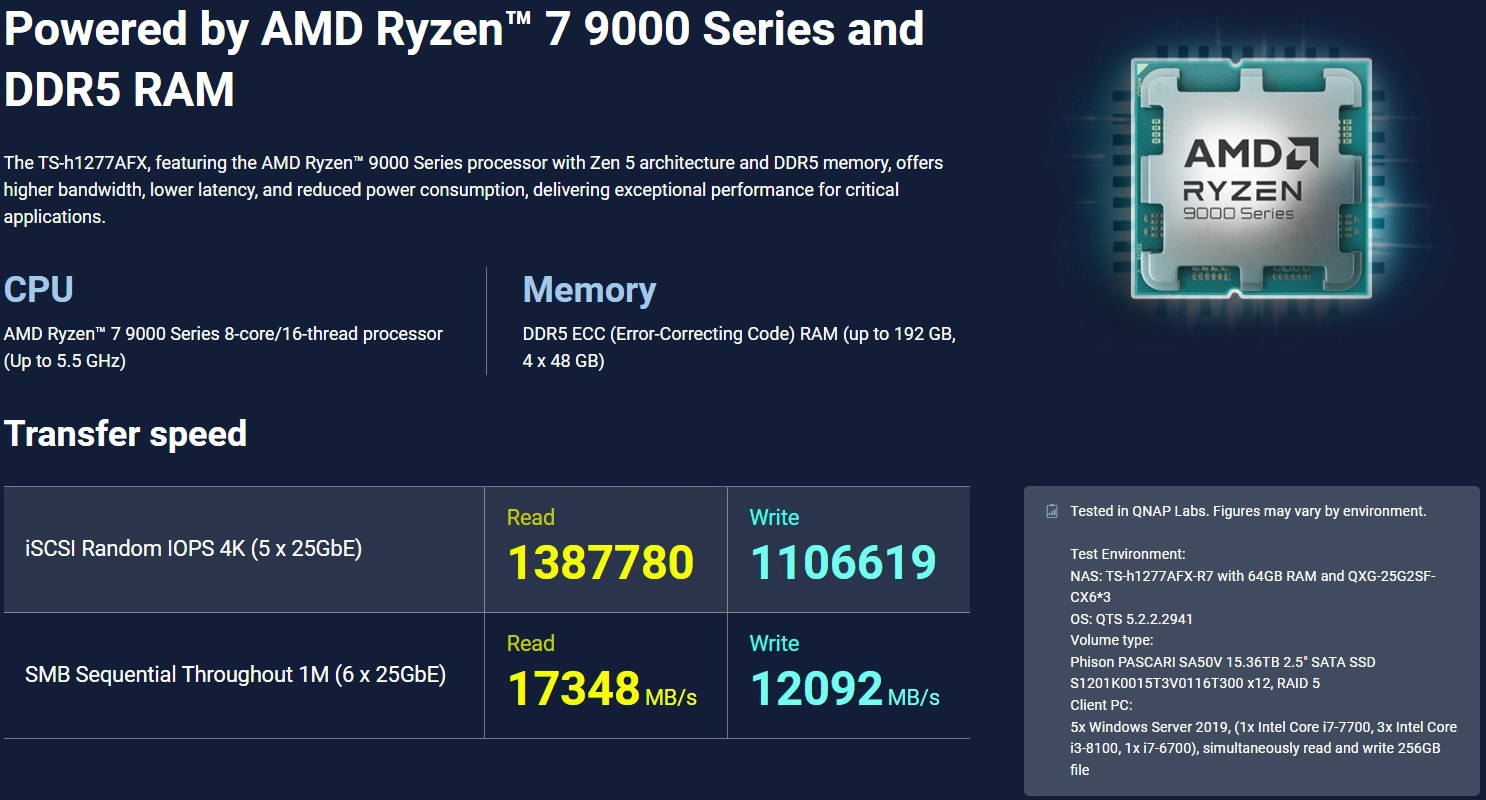Click the DDR5 ECC RAM description text

(x=738, y=346)
